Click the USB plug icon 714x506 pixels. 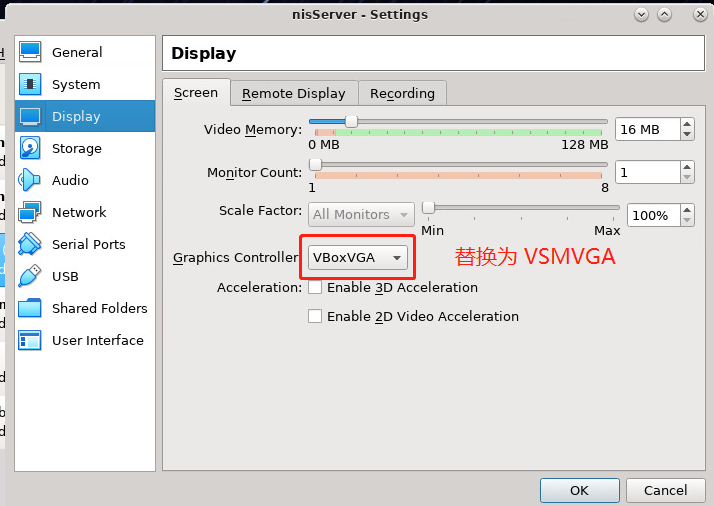(30, 276)
